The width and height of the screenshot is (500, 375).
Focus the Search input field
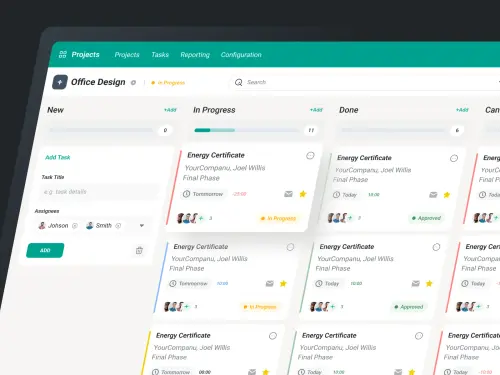click(x=365, y=82)
